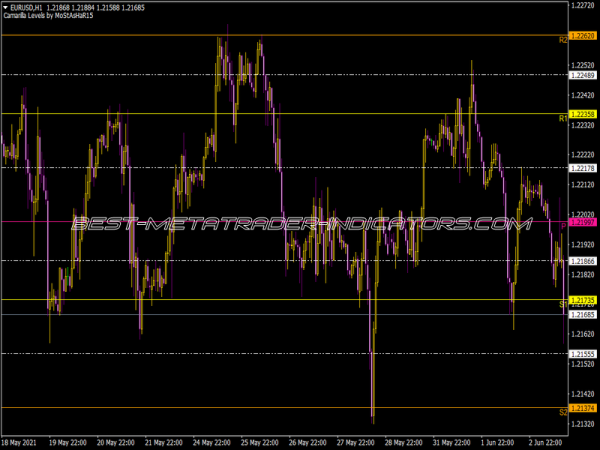Click the EURUSD,H1 chart title text
This screenshot has width=600, height=450.
(x=28, y=7)
